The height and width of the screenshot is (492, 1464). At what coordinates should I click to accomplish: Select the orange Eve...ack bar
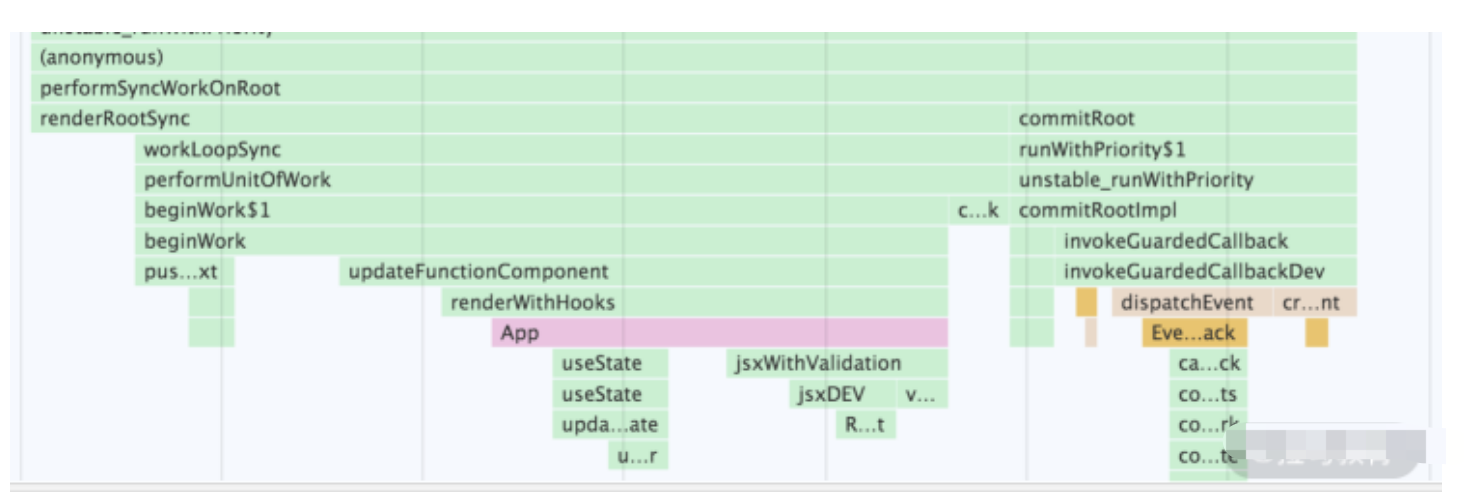[1193, 334]
